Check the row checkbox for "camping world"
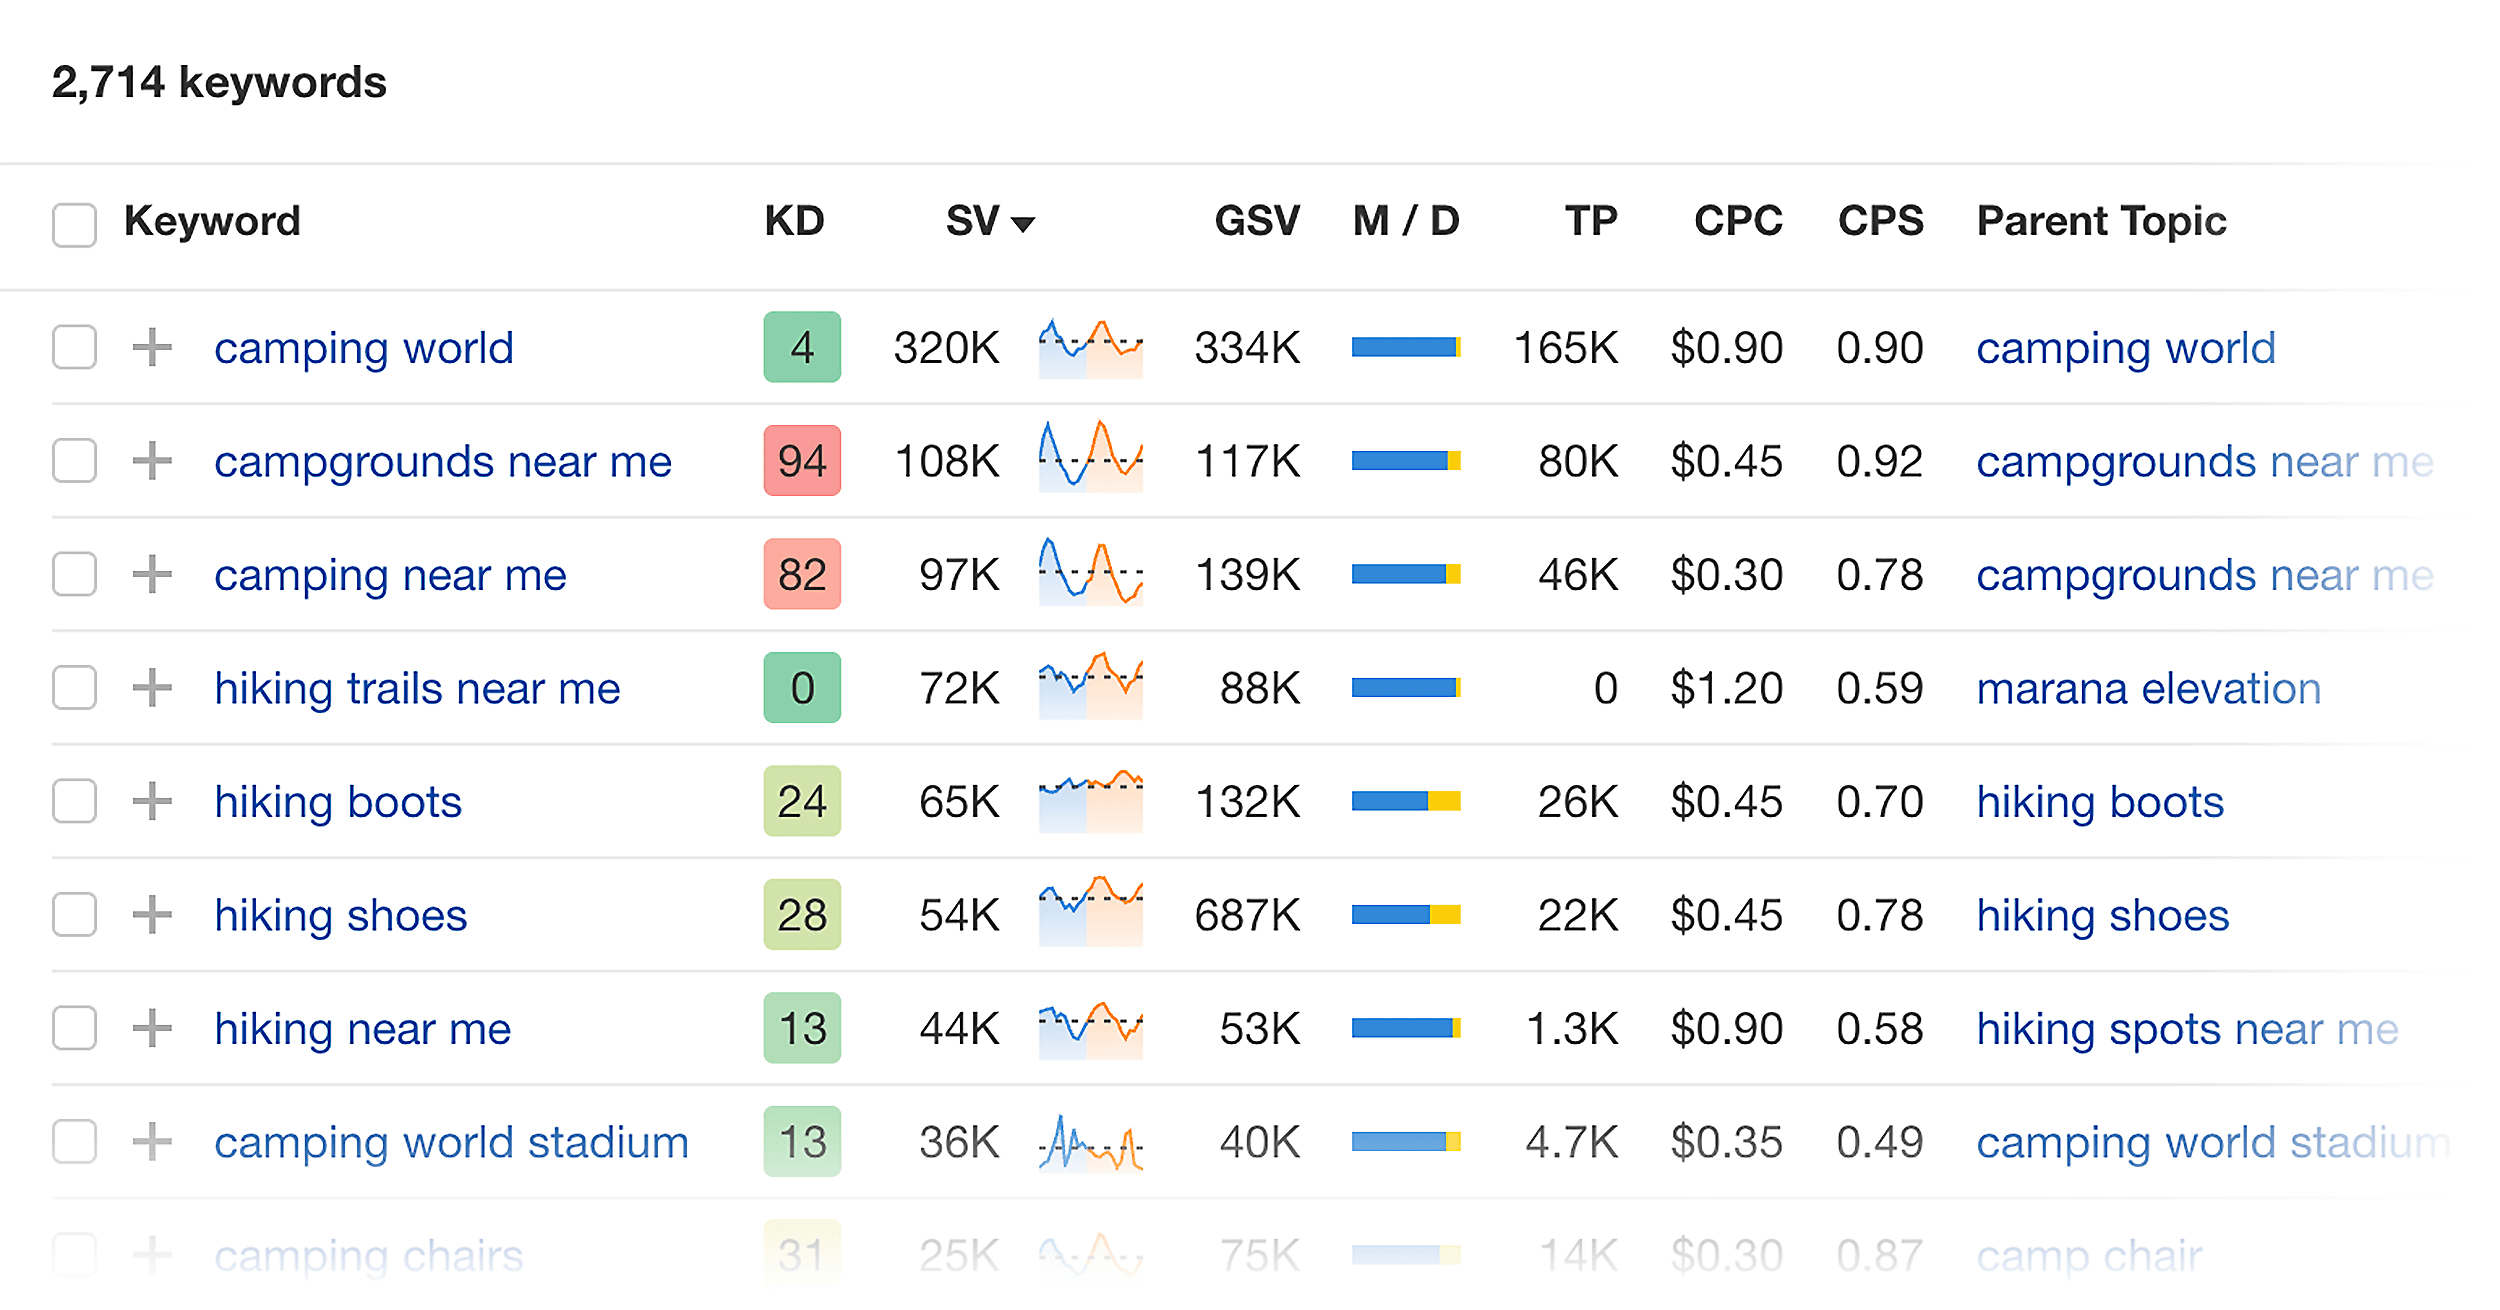The image size is (2500, 1310). 74,347
